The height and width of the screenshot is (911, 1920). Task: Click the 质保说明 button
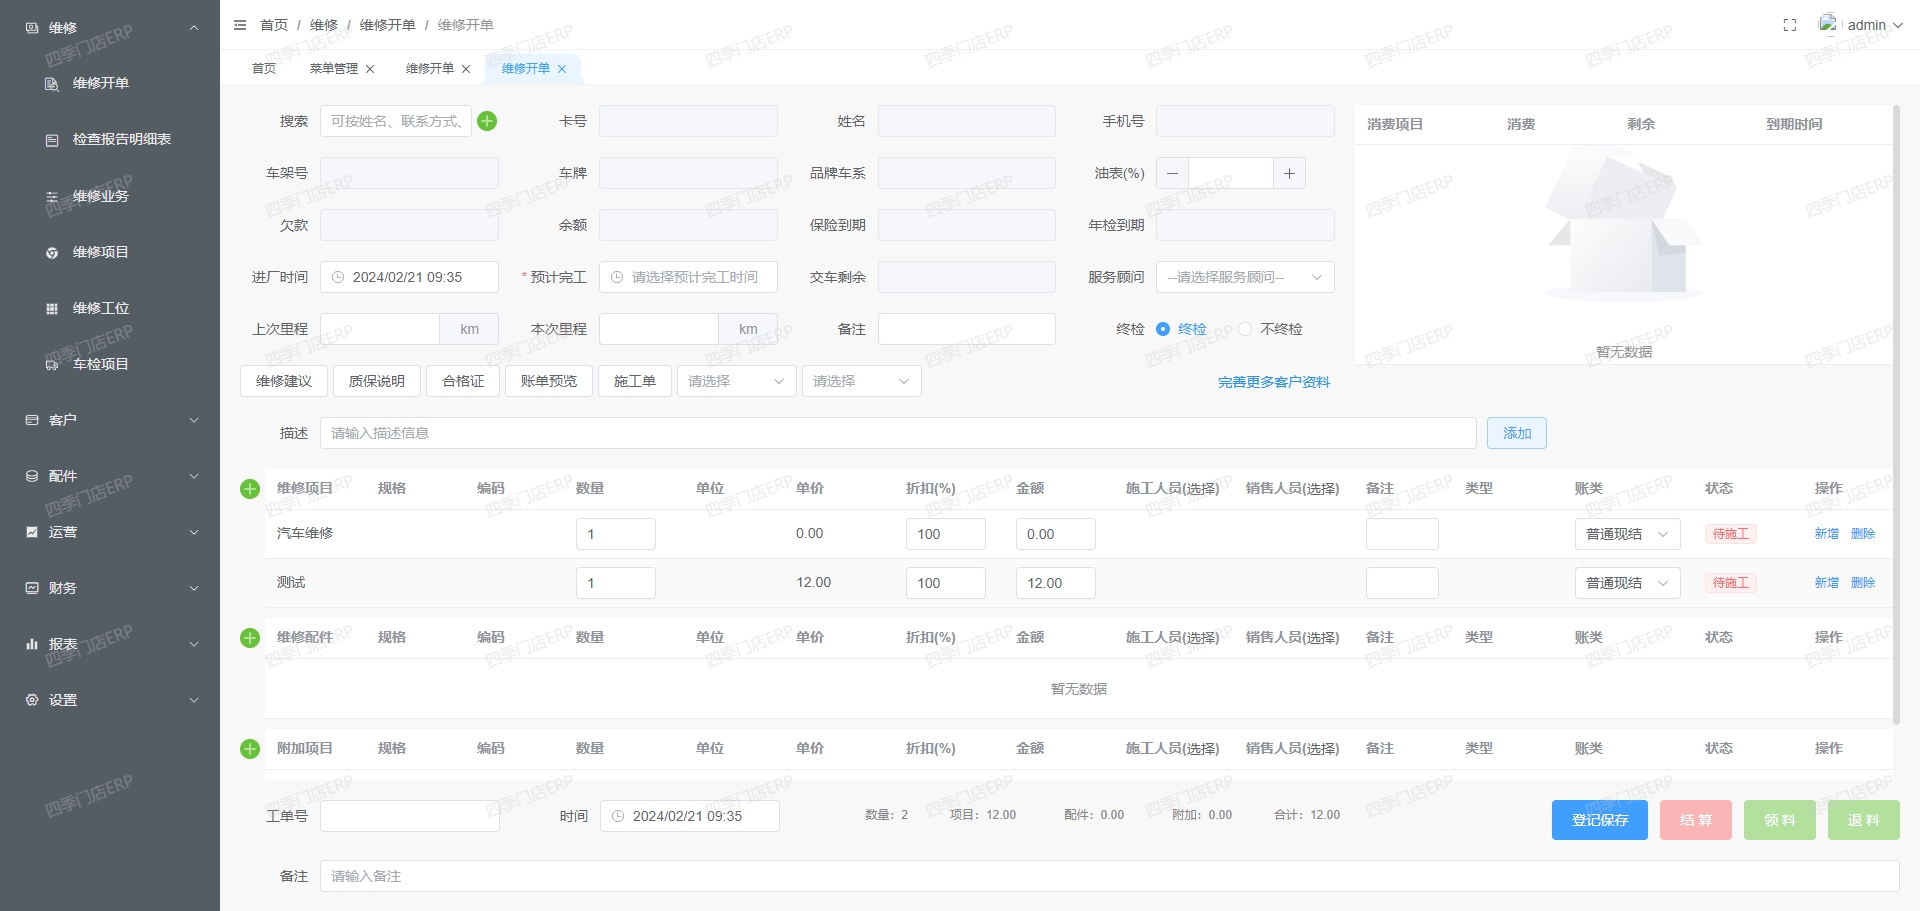377,381
